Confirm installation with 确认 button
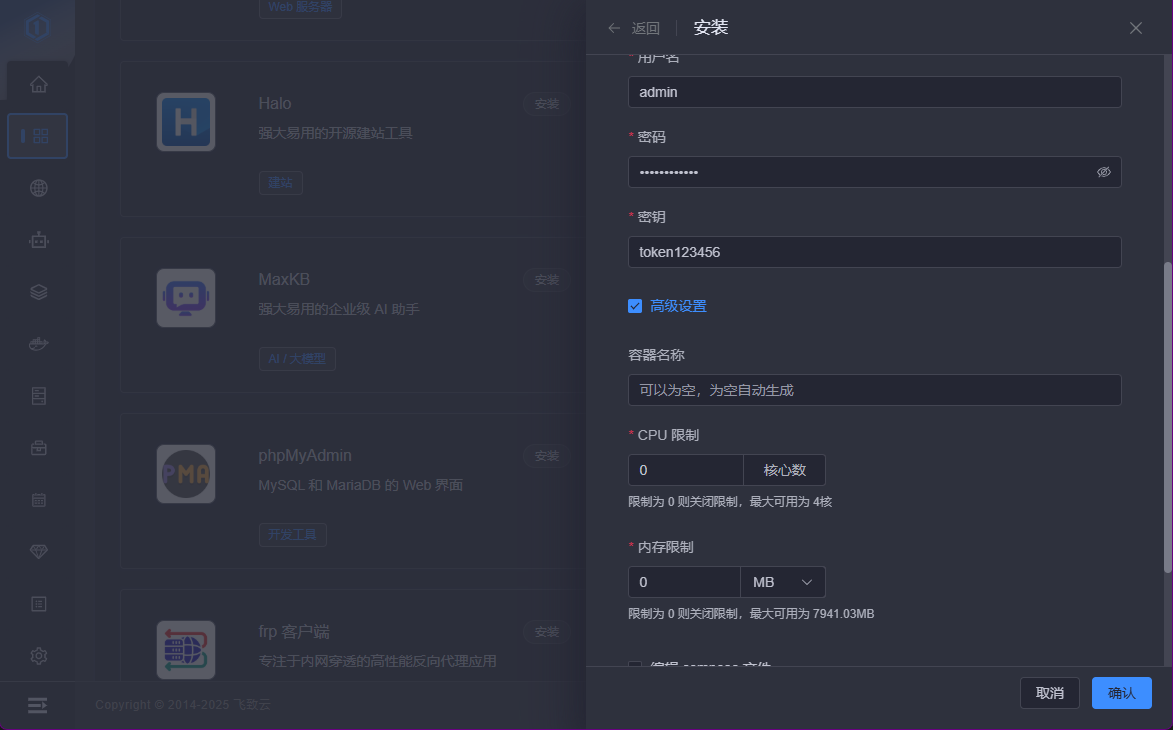 (1121, 692)
